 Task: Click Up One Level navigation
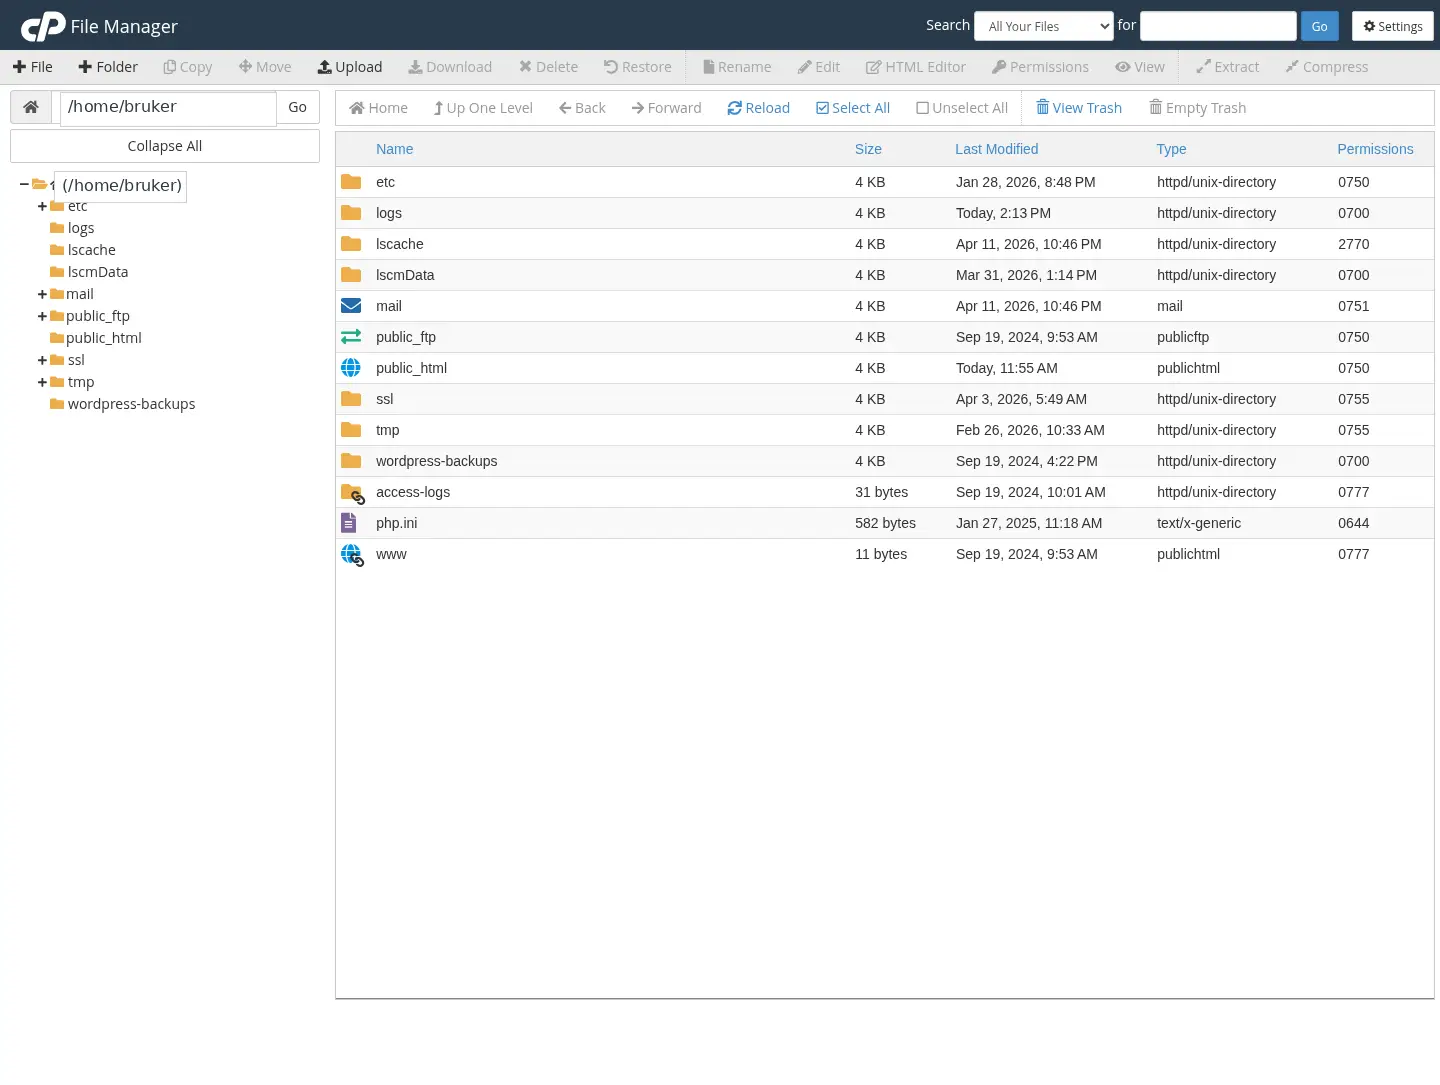pos(483,107)
